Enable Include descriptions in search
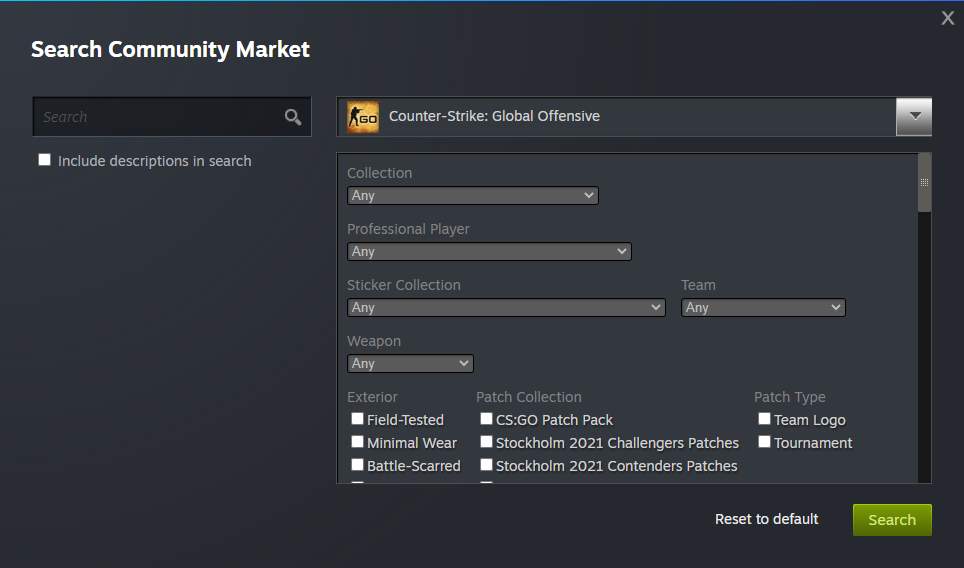The width and height of the screenshot is (964, 568). click(x=44, y=160)
